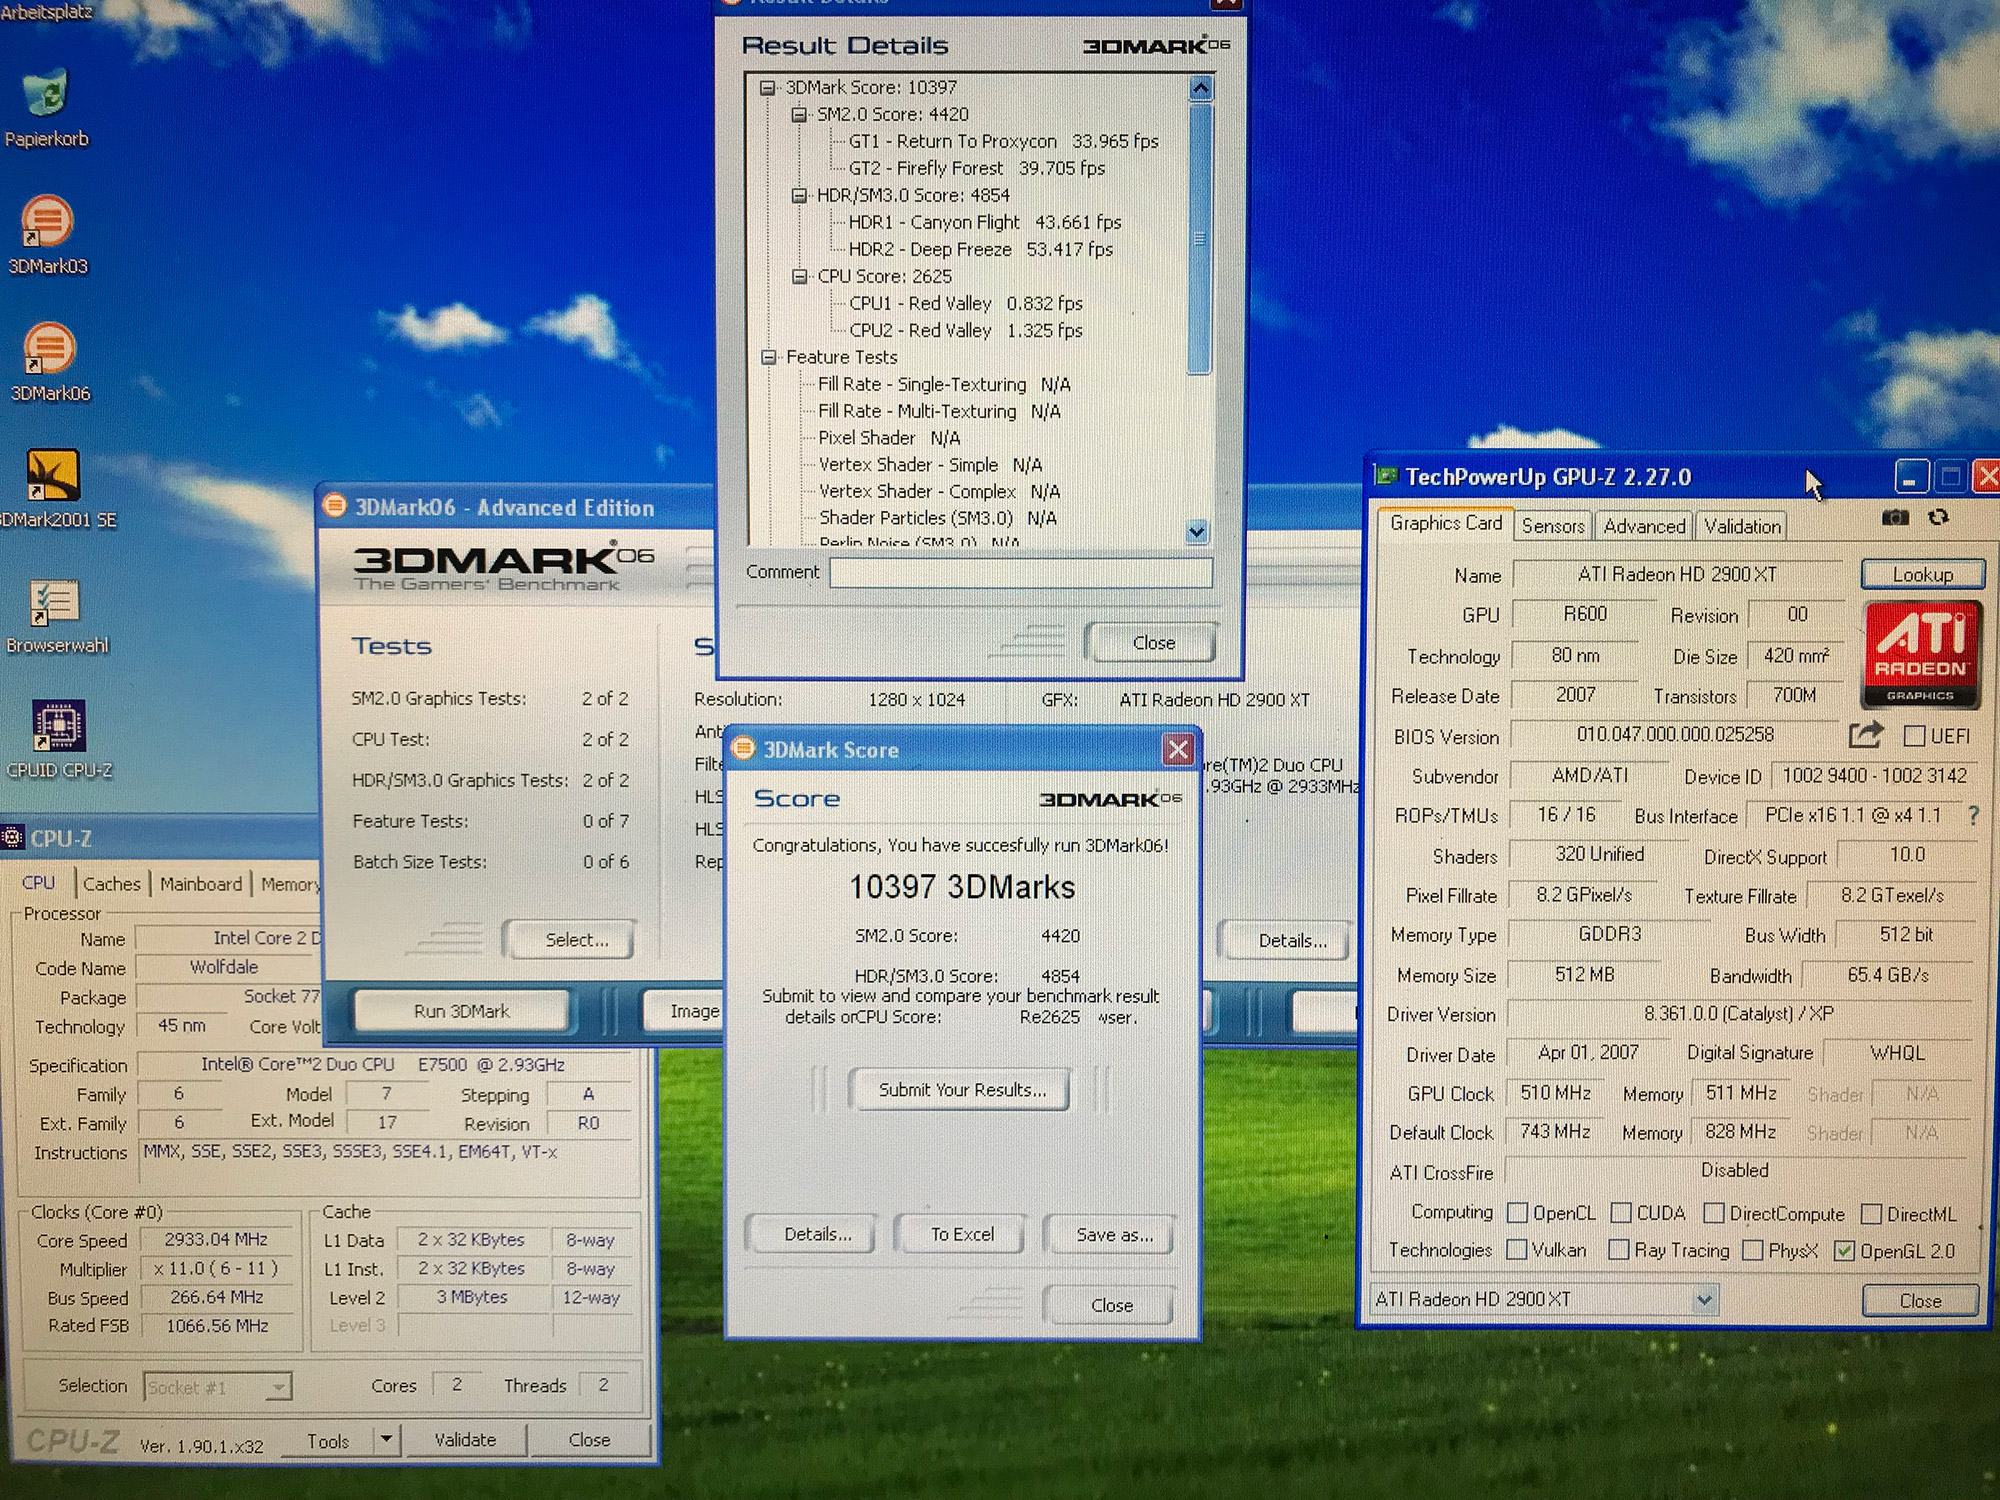Collapse the HDR/SM3.0 Score: 4854 node
Viewport: 2000px width, 1500px height.
799,196
